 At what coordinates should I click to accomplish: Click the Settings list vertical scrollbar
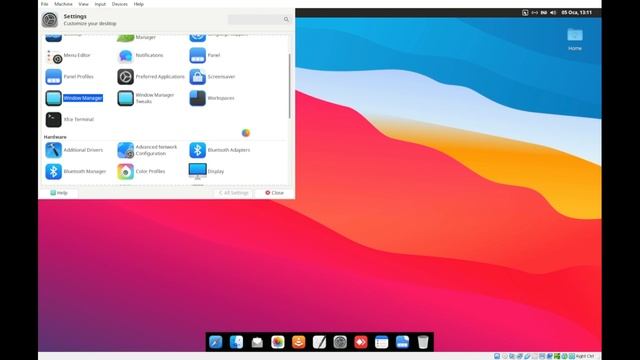290,86
